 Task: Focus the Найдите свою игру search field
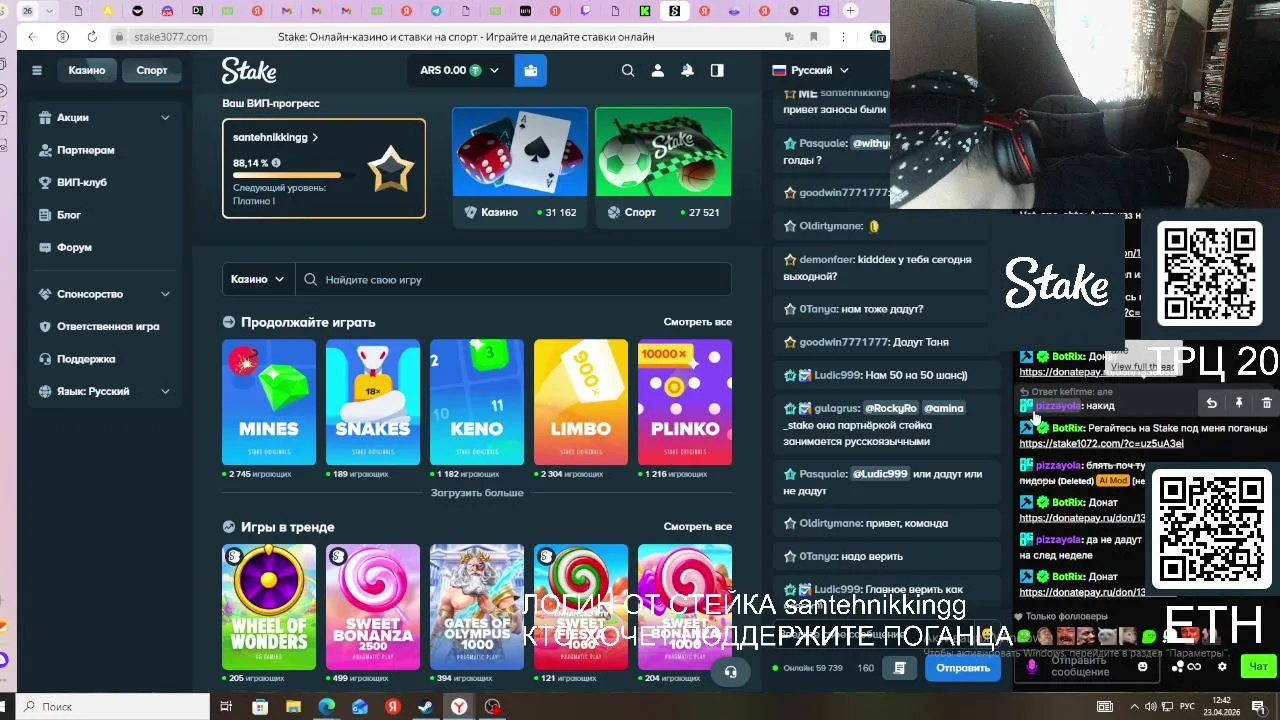[x=514, y=279]
